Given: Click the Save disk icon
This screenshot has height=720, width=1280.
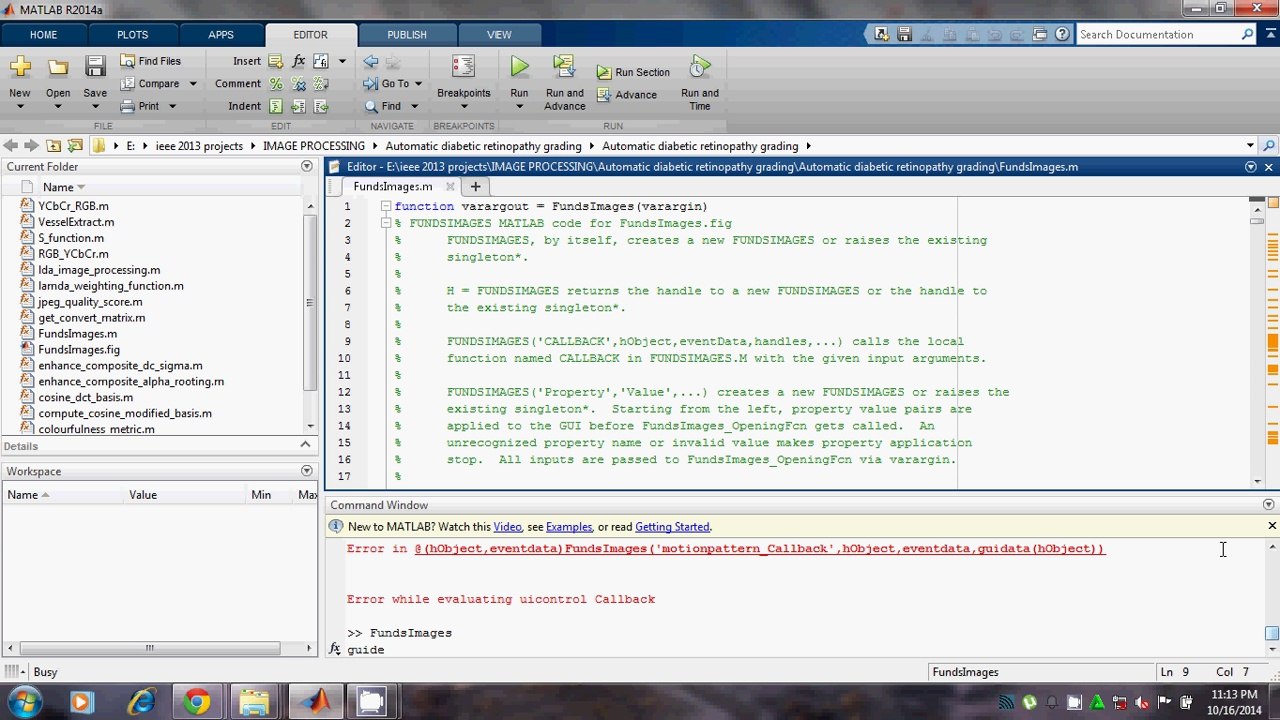Looking at the screenshot, I should coord(95,68).
